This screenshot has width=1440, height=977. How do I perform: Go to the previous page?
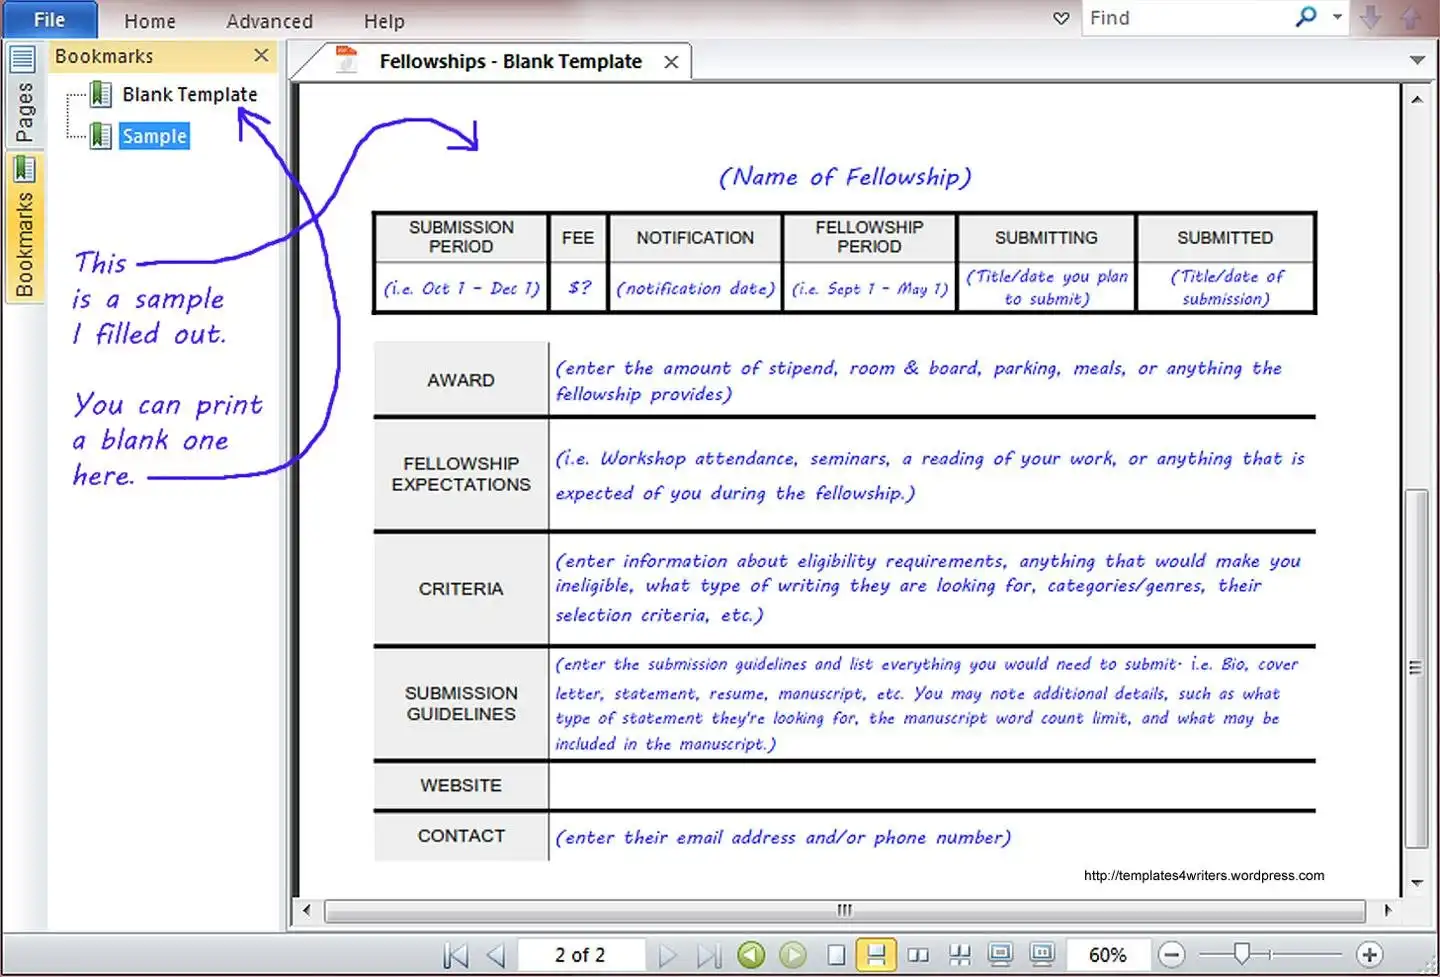click(496, 955)
